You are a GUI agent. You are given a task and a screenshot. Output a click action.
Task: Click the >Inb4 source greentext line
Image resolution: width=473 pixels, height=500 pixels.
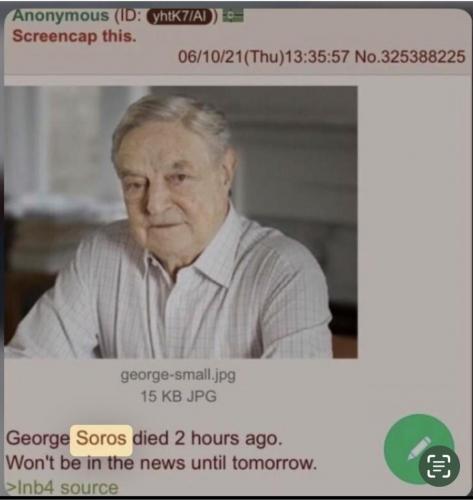pyautogui.click(x=63, y=488)
